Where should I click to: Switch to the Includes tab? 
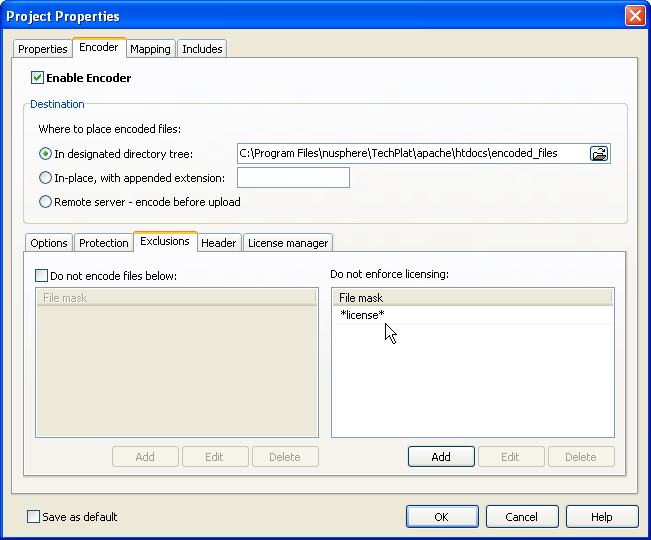click(202, 49)
